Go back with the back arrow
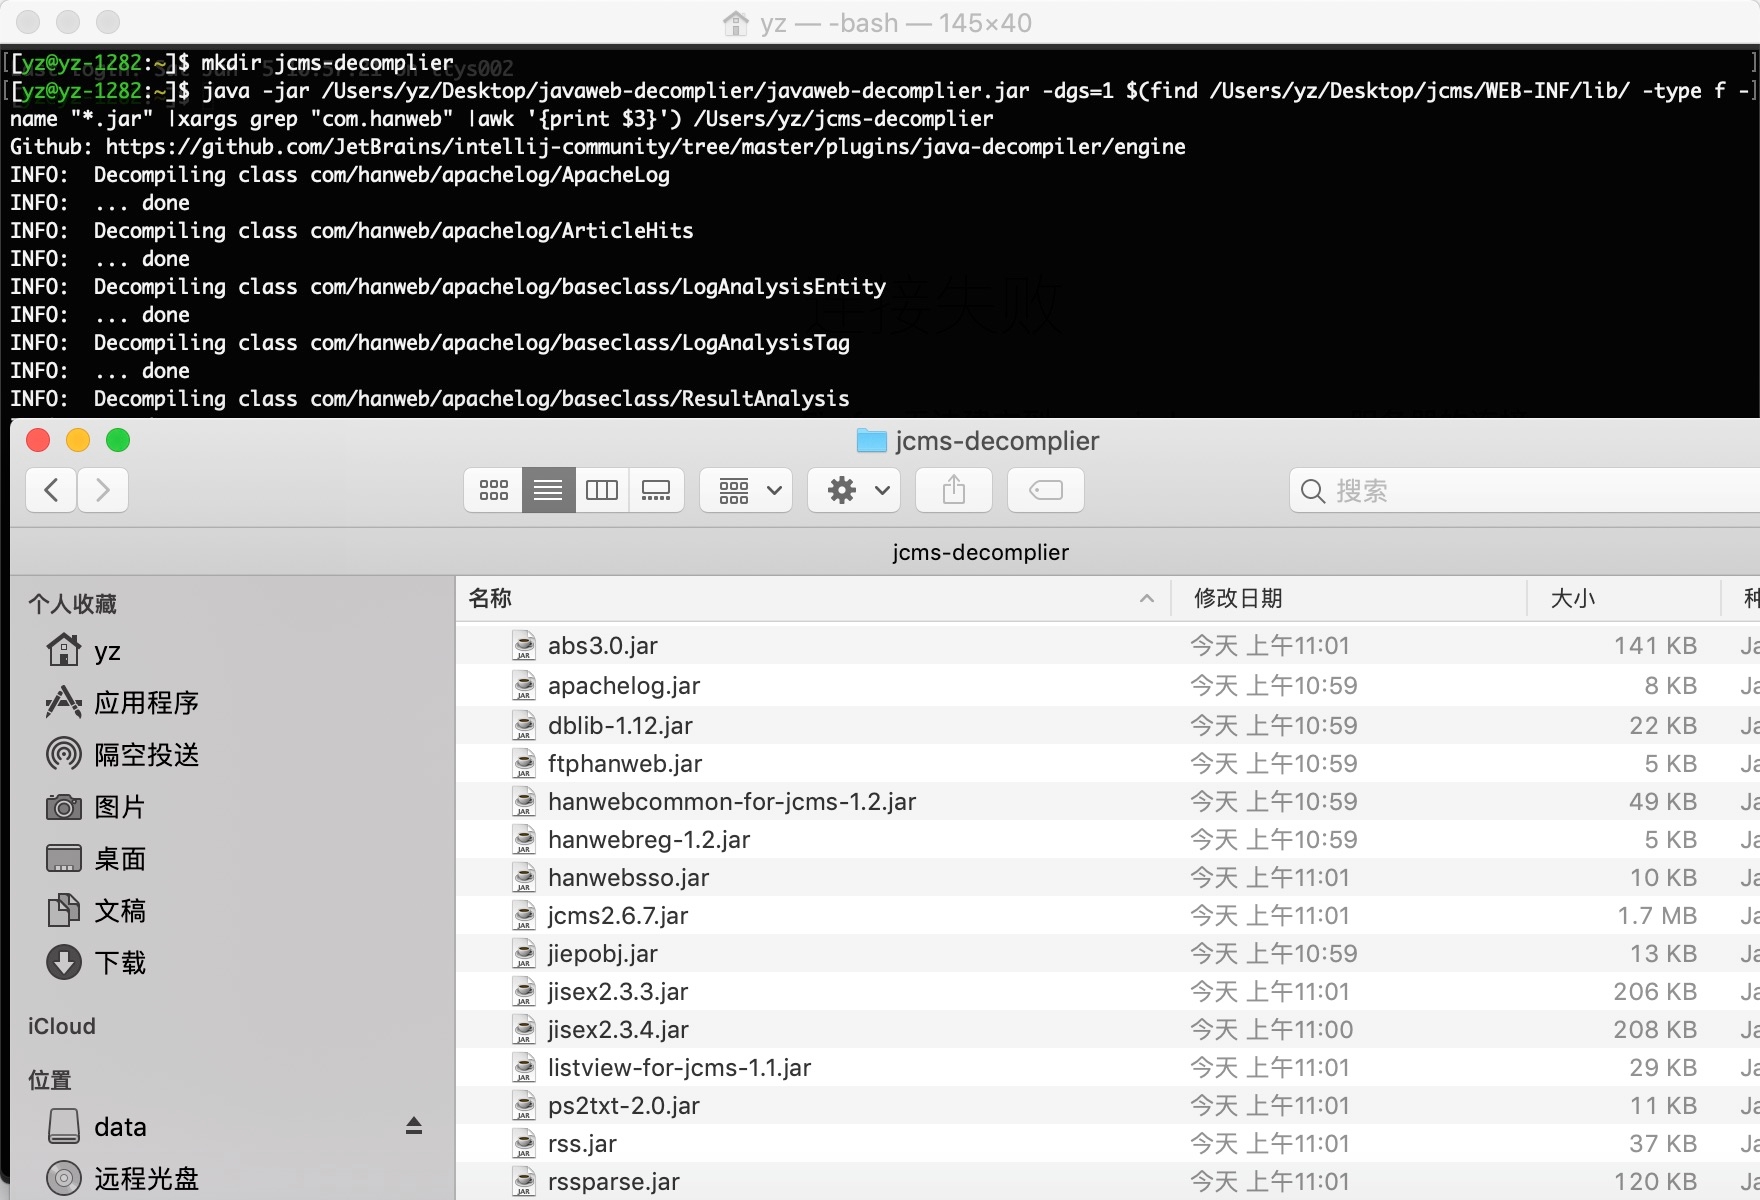The image size is (1760, 1200). (x=52, y=490)
